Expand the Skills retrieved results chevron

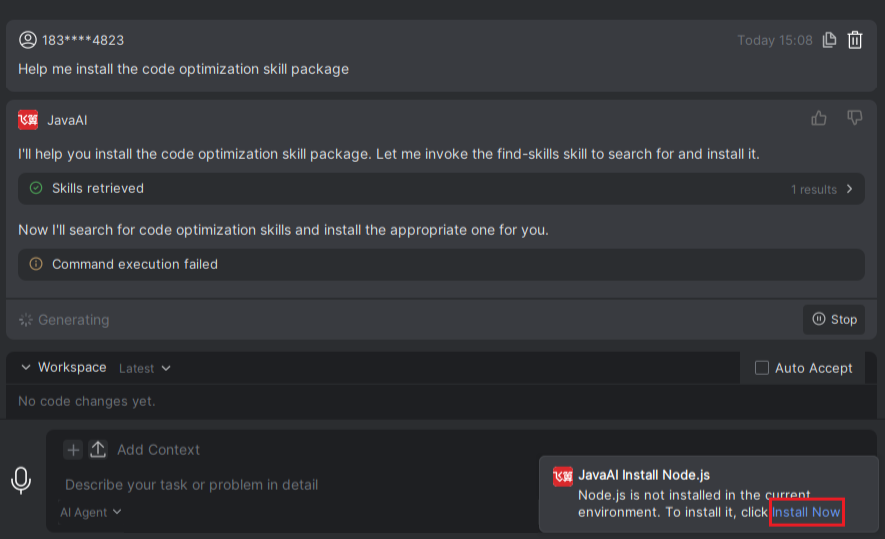click(x=849, y=189)
